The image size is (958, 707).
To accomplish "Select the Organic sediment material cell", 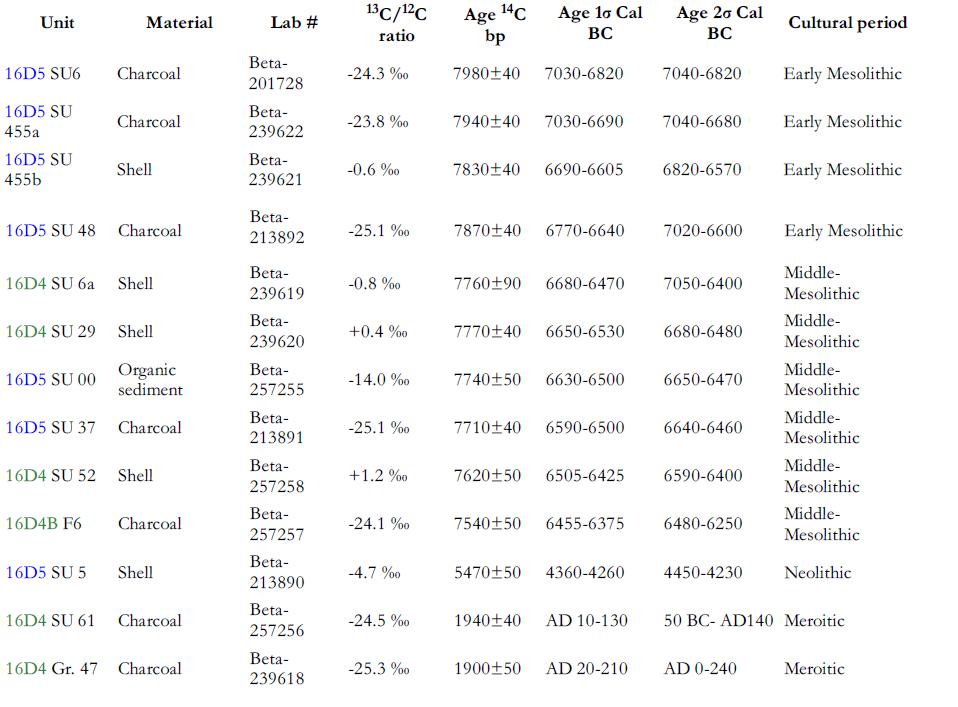I will click(150, 380).
